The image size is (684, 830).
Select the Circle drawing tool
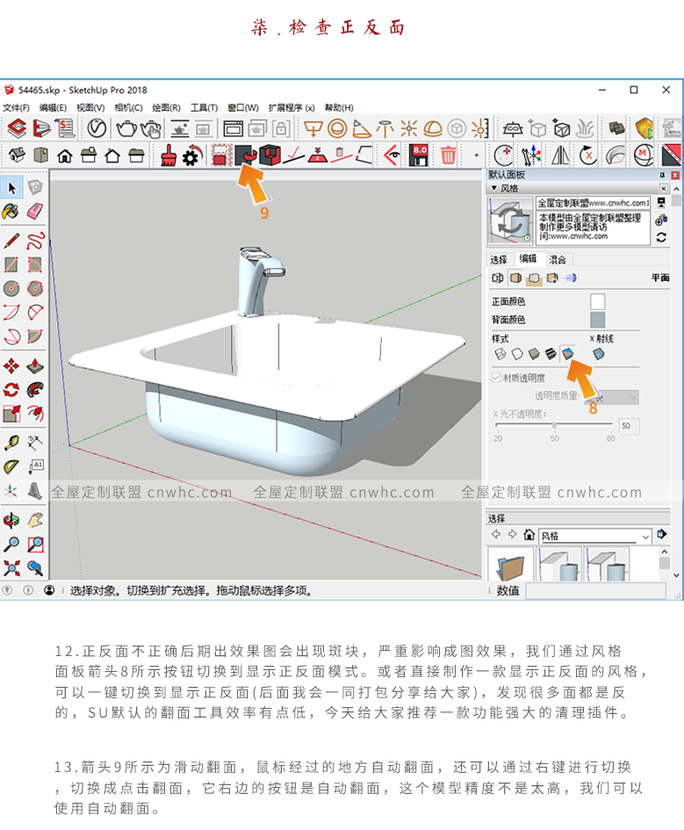pos(11,288)
